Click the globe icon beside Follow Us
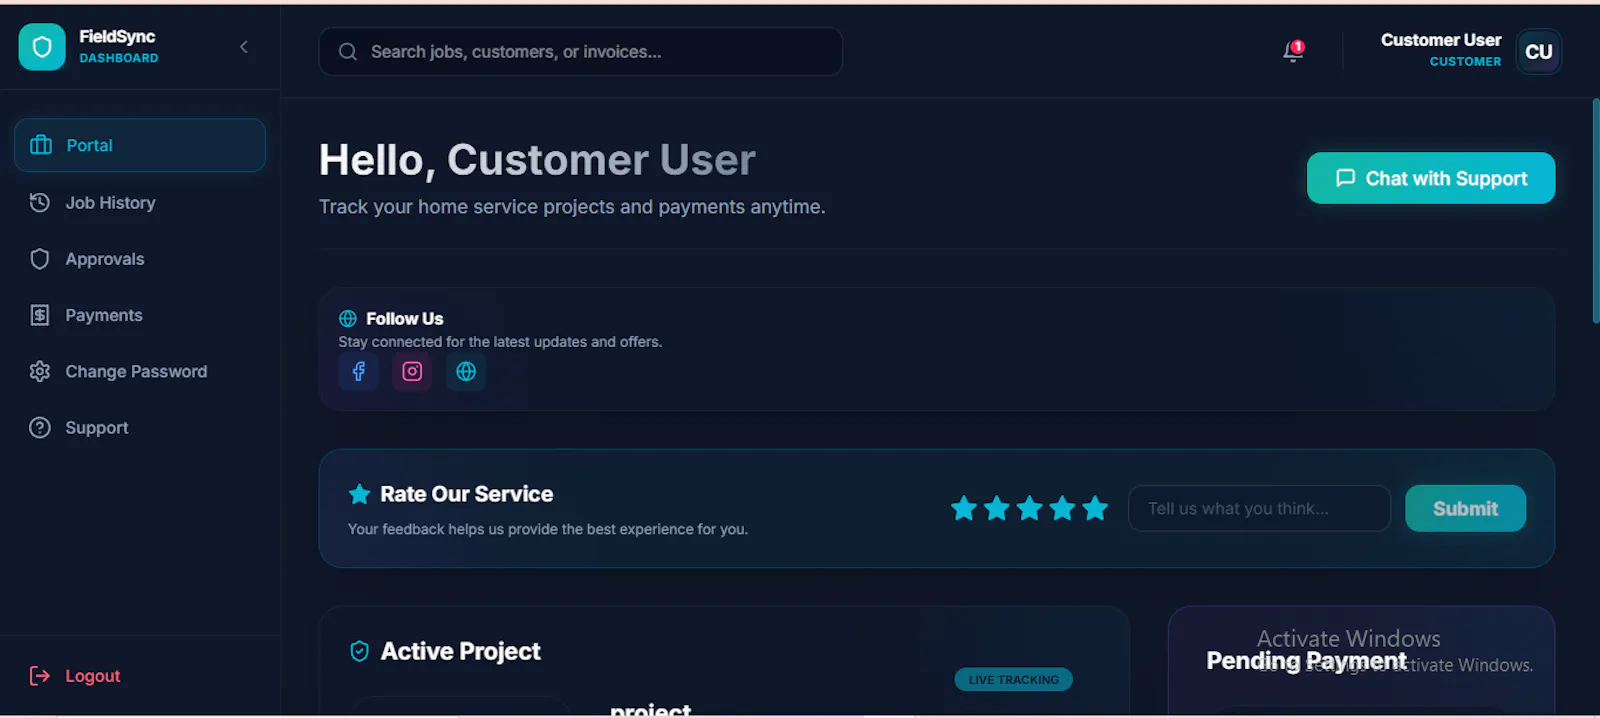The width and height of the screenshot is (1600, 718). coord(348,318)
